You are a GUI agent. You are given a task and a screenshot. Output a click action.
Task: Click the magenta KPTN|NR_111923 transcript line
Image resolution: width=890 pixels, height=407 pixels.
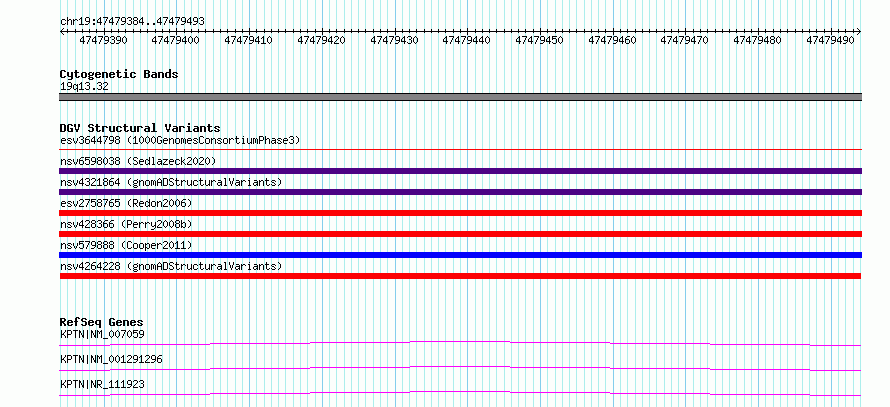[460, 393]
